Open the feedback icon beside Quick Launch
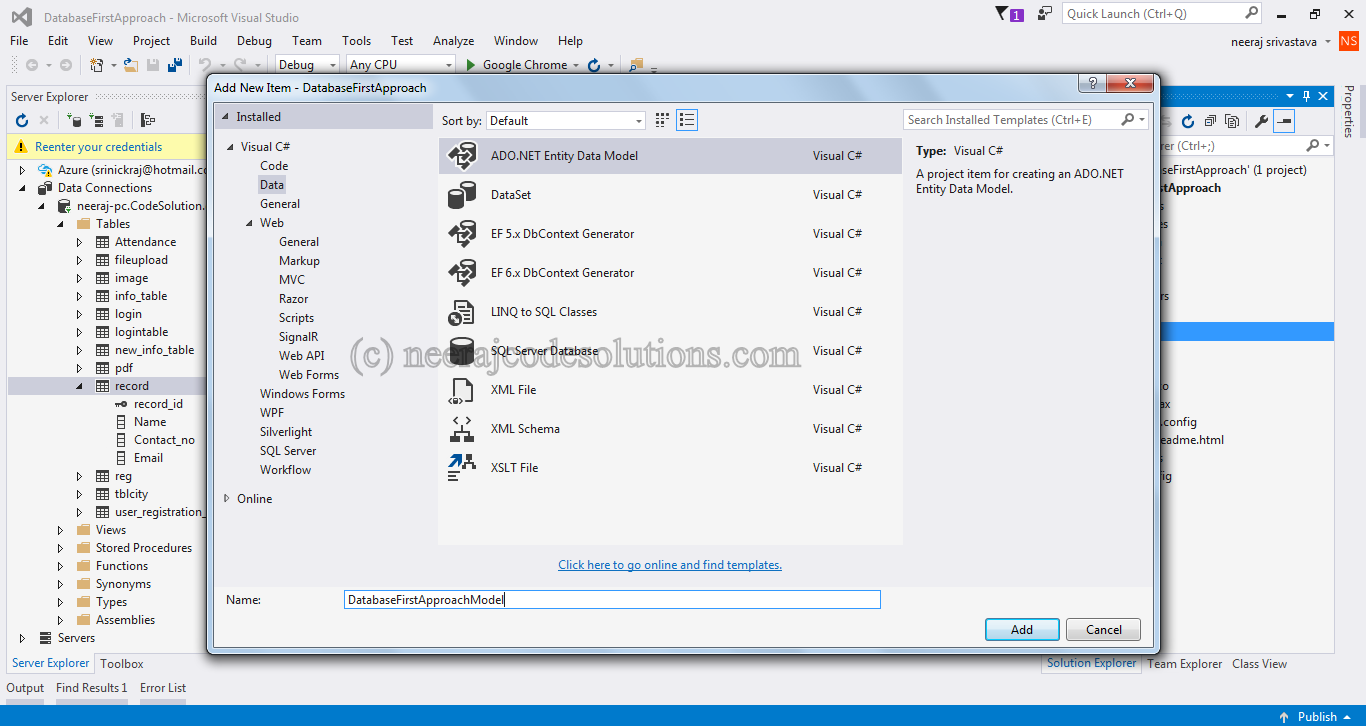Image resolution: width=1366 pixels, height=726 pixels. tap(1045, 14)
